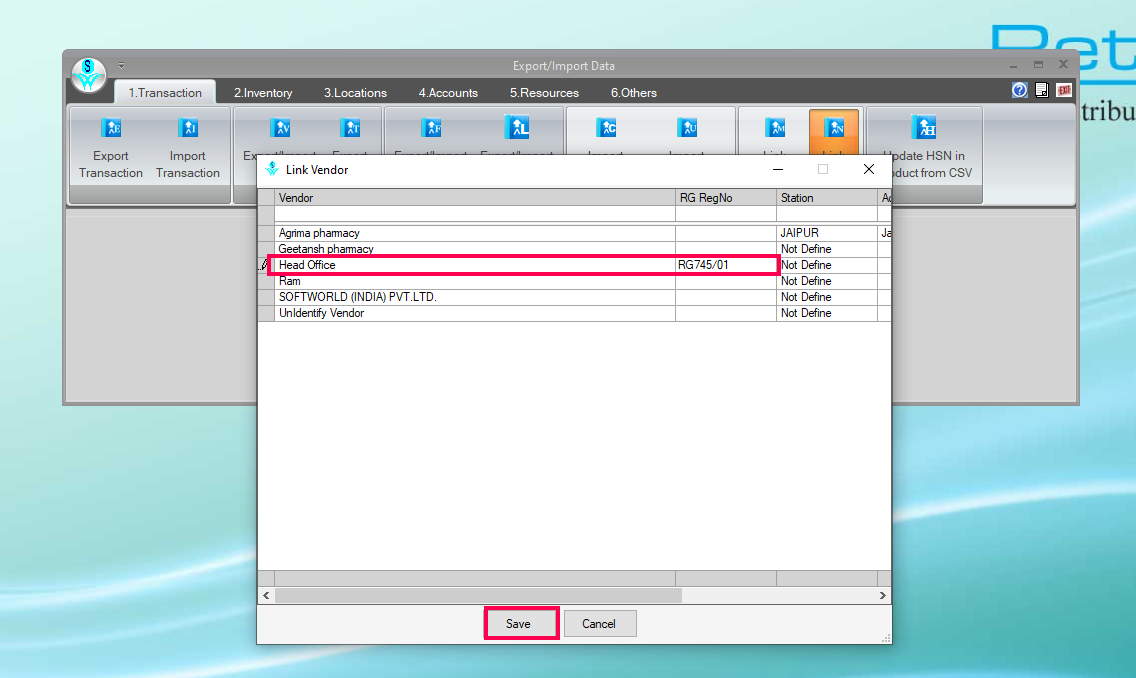Switch to the 2.Inventory tab

pyautogui.click(x=263, y=93)
